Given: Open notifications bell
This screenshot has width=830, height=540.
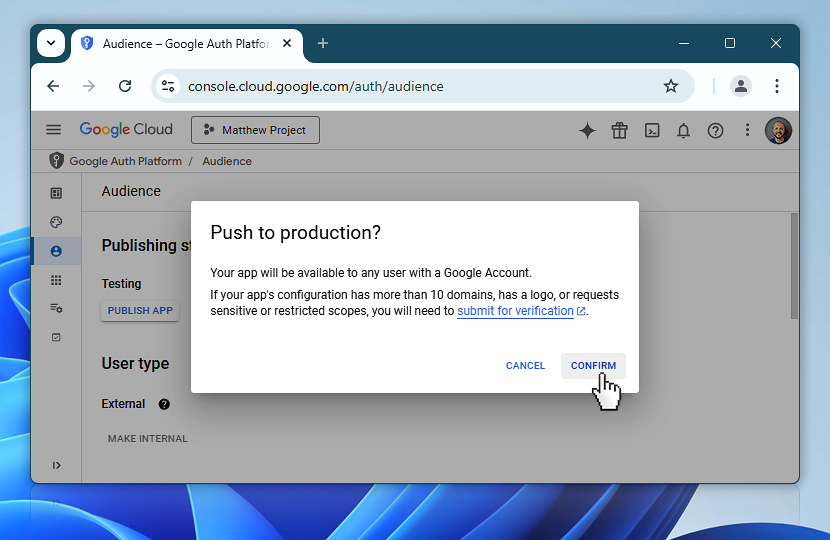Looking at the screenshot, I should click(x=683, y=130).
